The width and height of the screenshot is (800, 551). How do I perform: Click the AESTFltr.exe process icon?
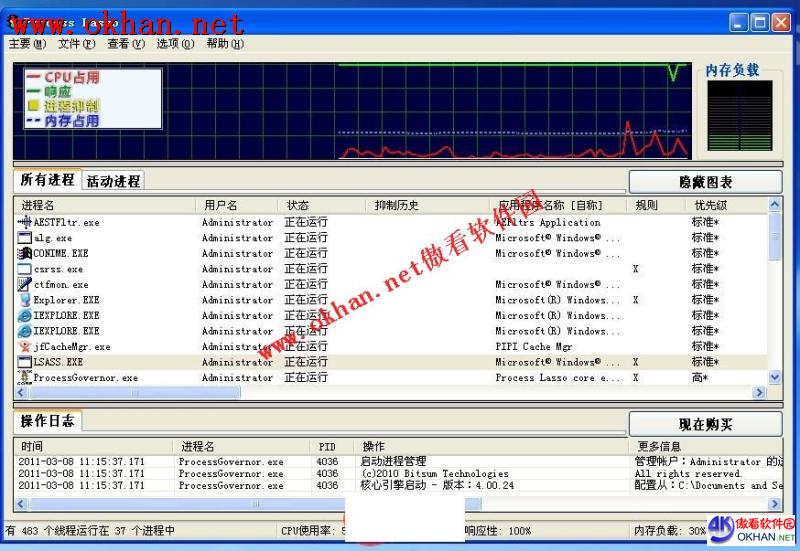pyautogui.click(x=24, y=222)
